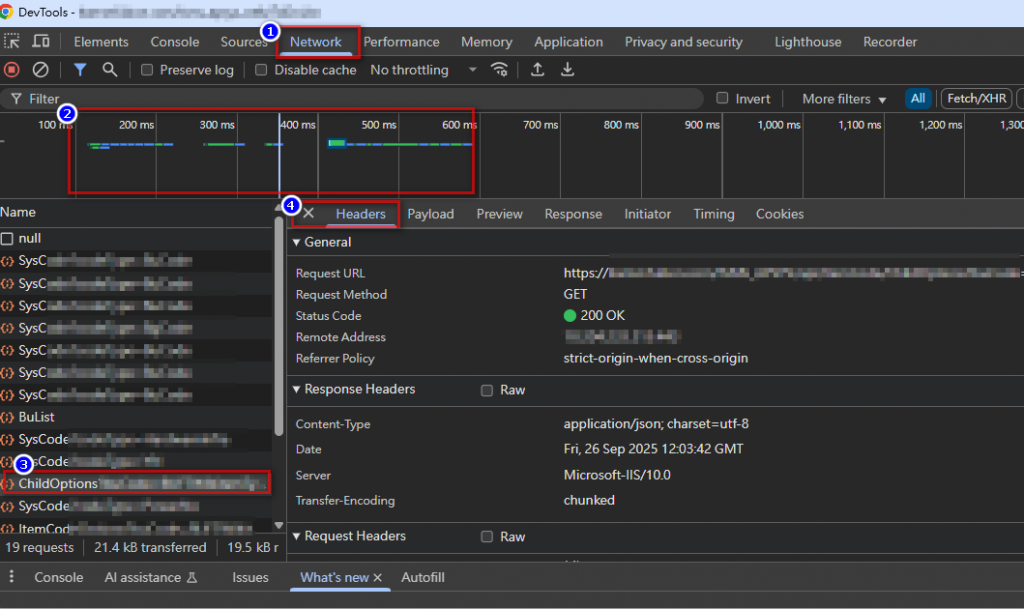Screen dimensions: 1024x609
Task: Collapse the General section
Action: coord(296,242)
